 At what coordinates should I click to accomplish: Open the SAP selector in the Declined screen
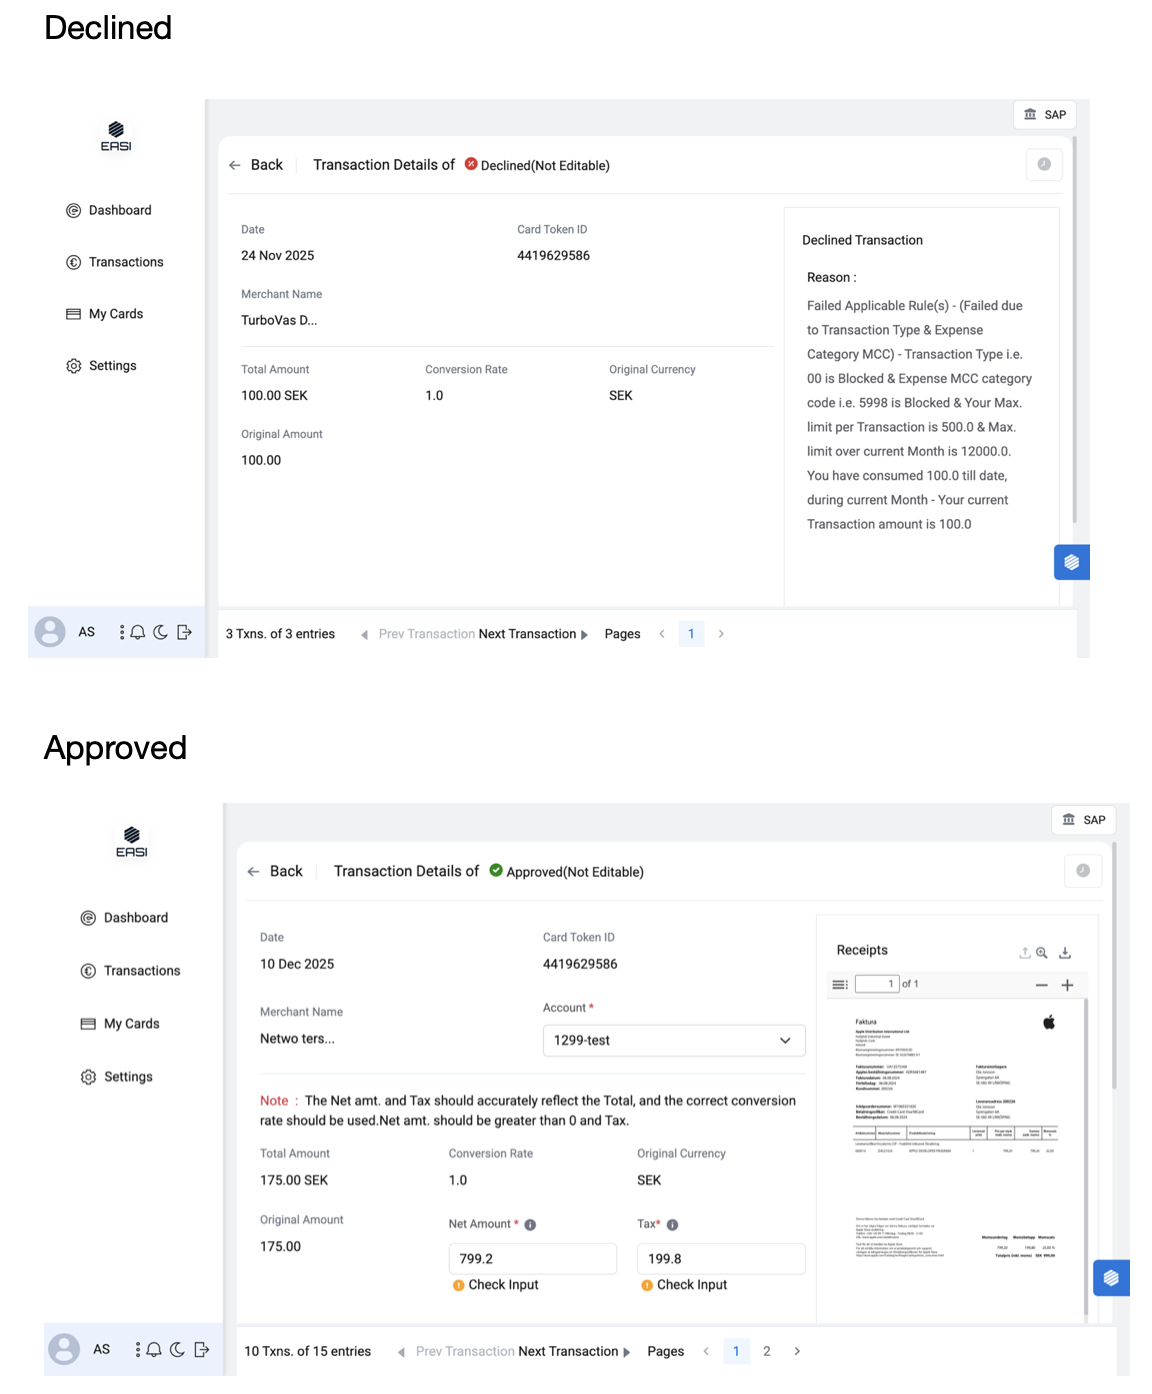[1045, 115]
